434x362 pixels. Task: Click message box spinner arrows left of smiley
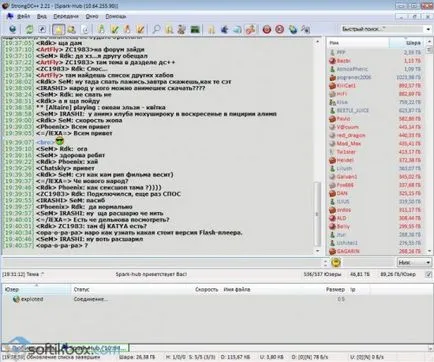click(325, 262)
